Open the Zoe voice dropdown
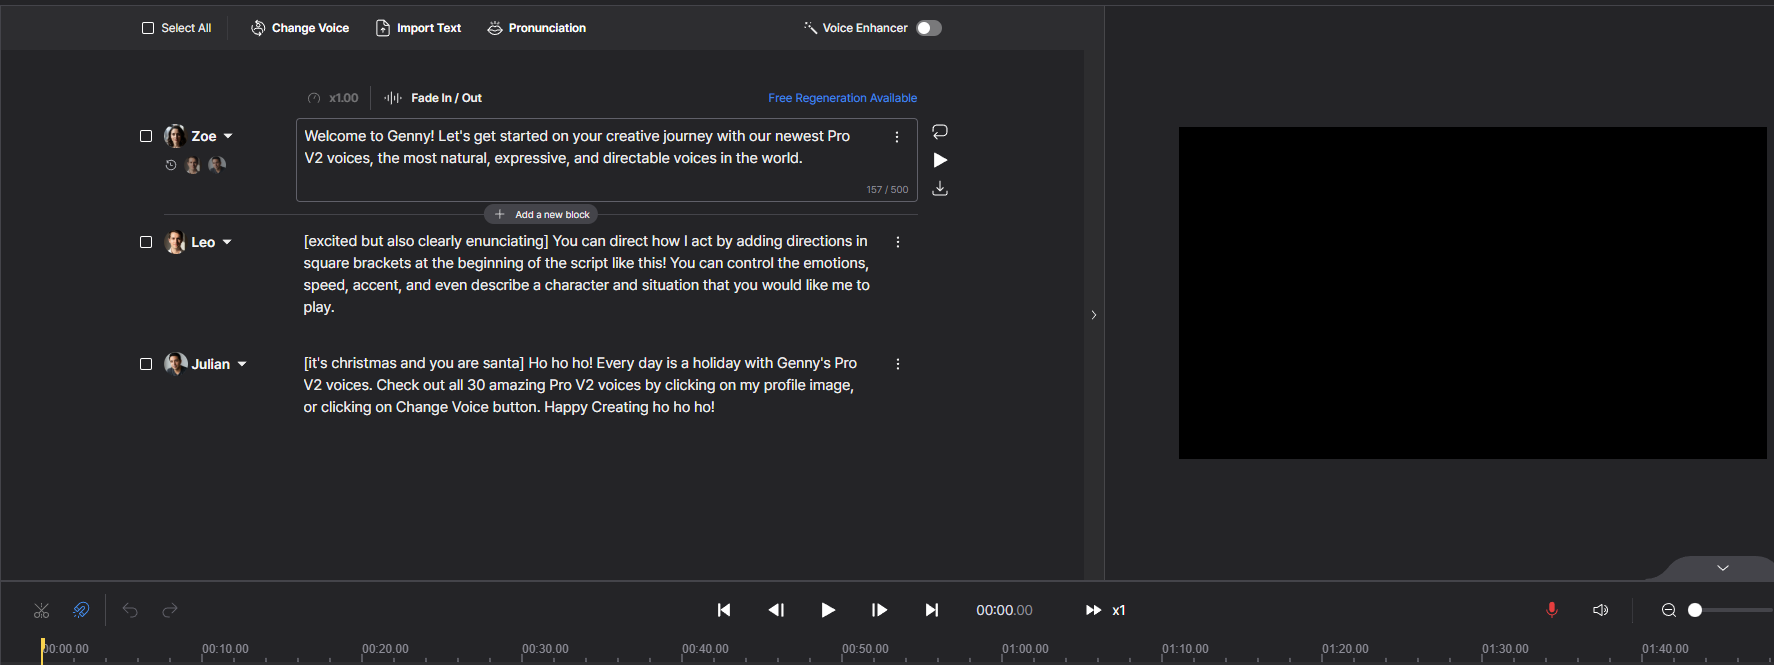The height and width of the screenshot is (665, 1774). 228,136
